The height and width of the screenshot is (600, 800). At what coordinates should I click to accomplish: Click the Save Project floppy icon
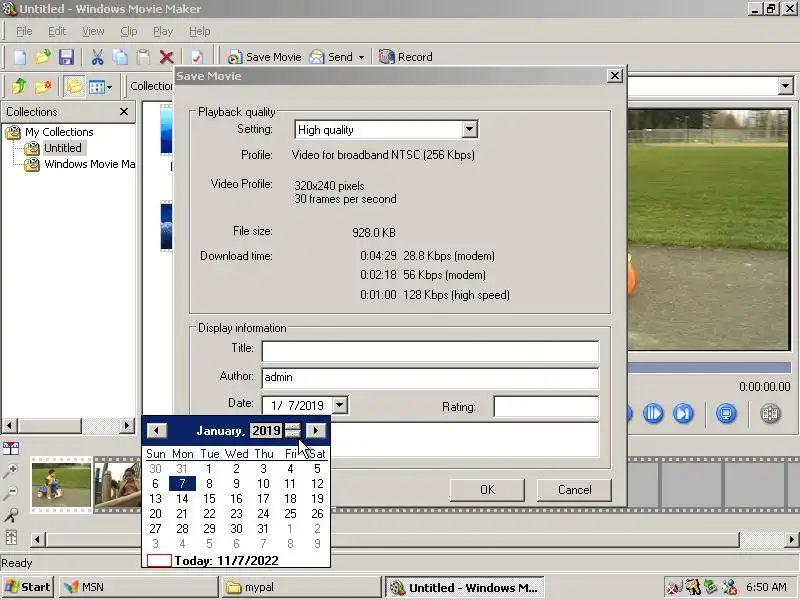[66, 57]
